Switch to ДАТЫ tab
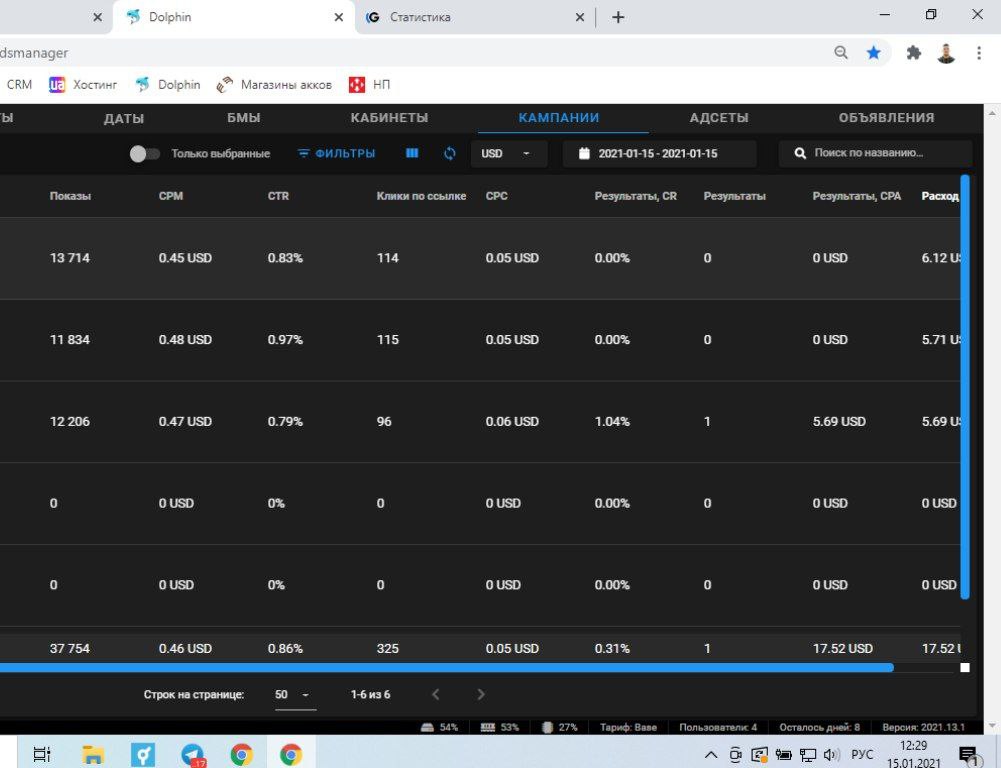The width and height of the screenshot is (1001, 768). [124, 118]
